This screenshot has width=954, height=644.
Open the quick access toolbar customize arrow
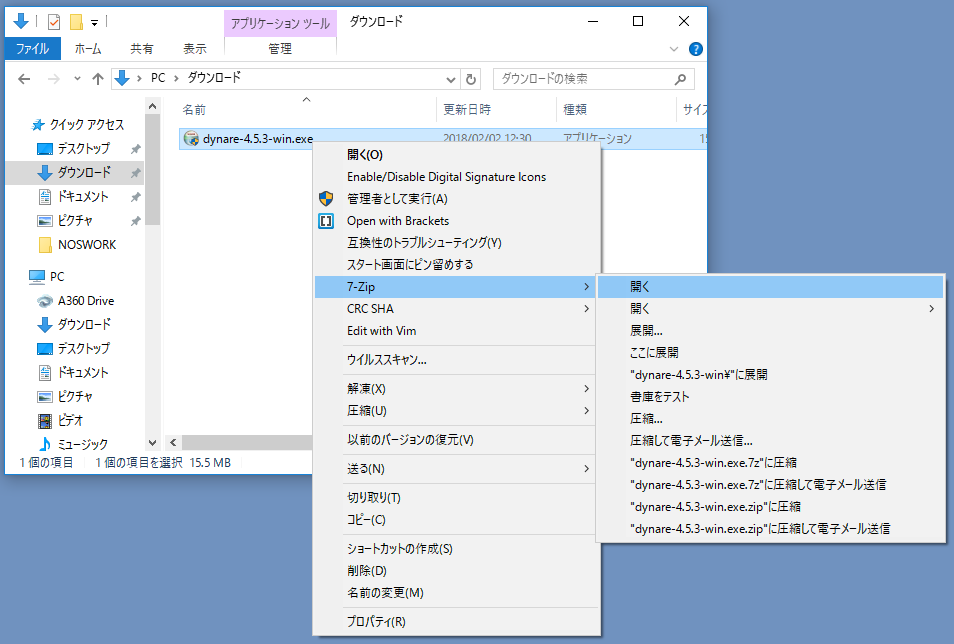point(94,23)
